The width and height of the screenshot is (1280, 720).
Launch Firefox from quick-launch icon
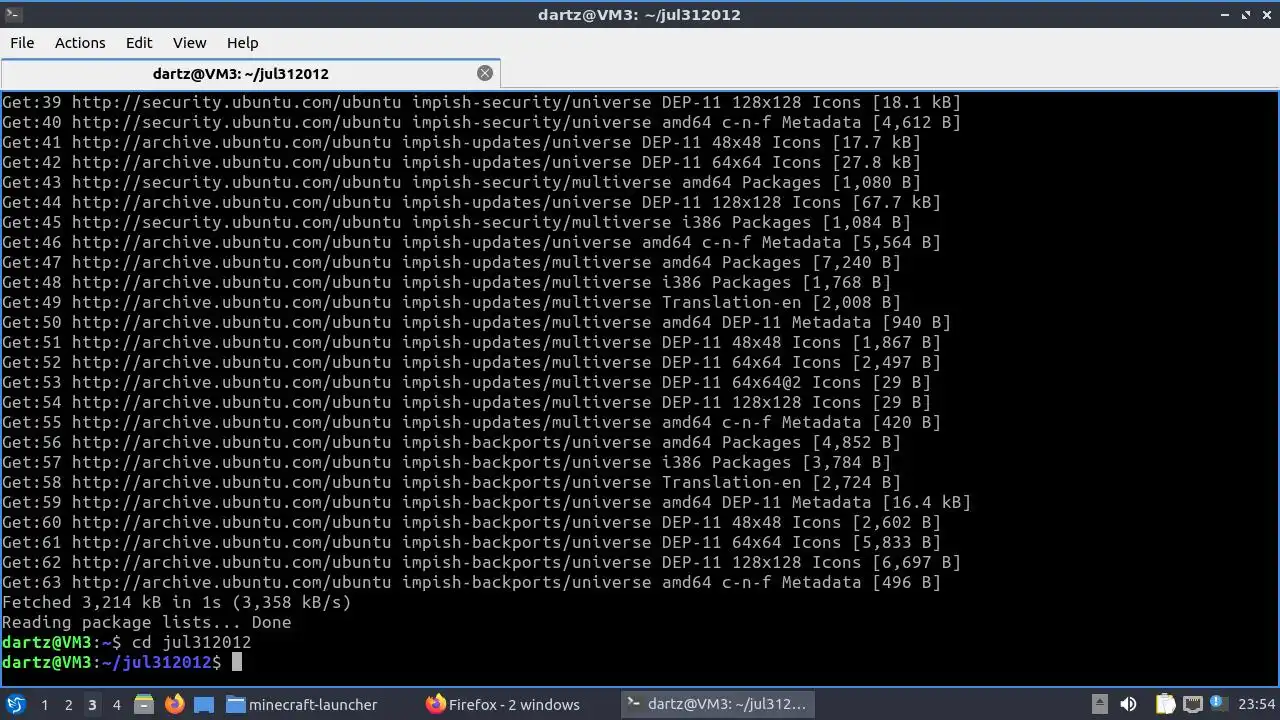pyautogui.click(x=174, y=704)
